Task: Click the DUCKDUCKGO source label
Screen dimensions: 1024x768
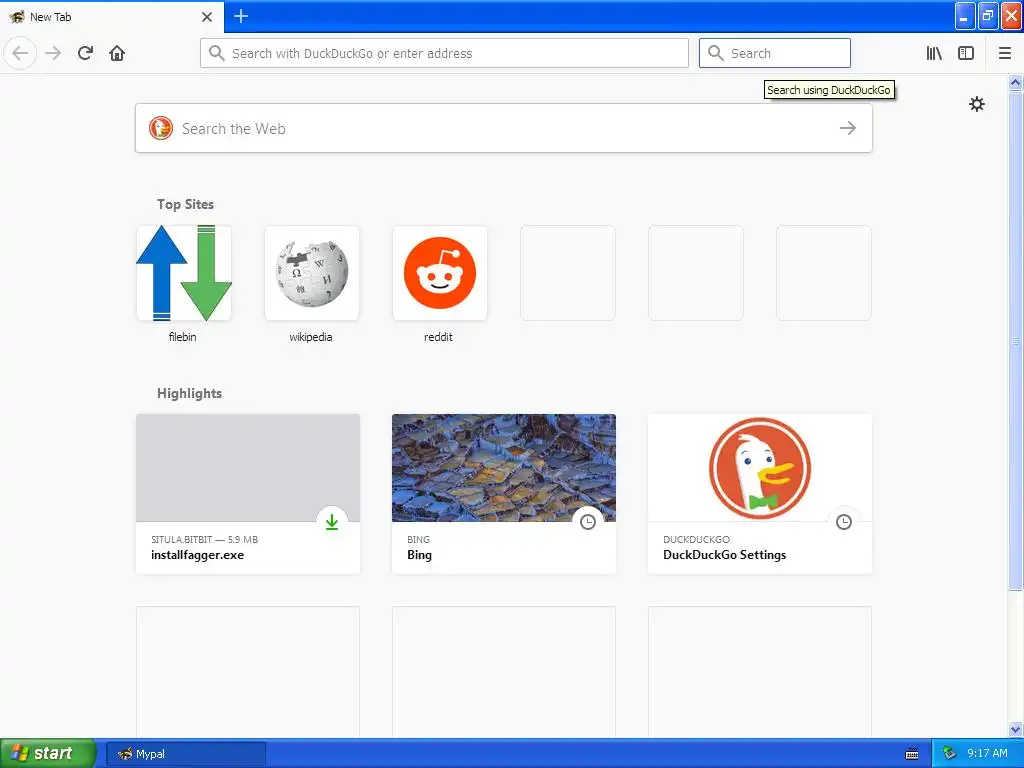Action: (696, 539)
